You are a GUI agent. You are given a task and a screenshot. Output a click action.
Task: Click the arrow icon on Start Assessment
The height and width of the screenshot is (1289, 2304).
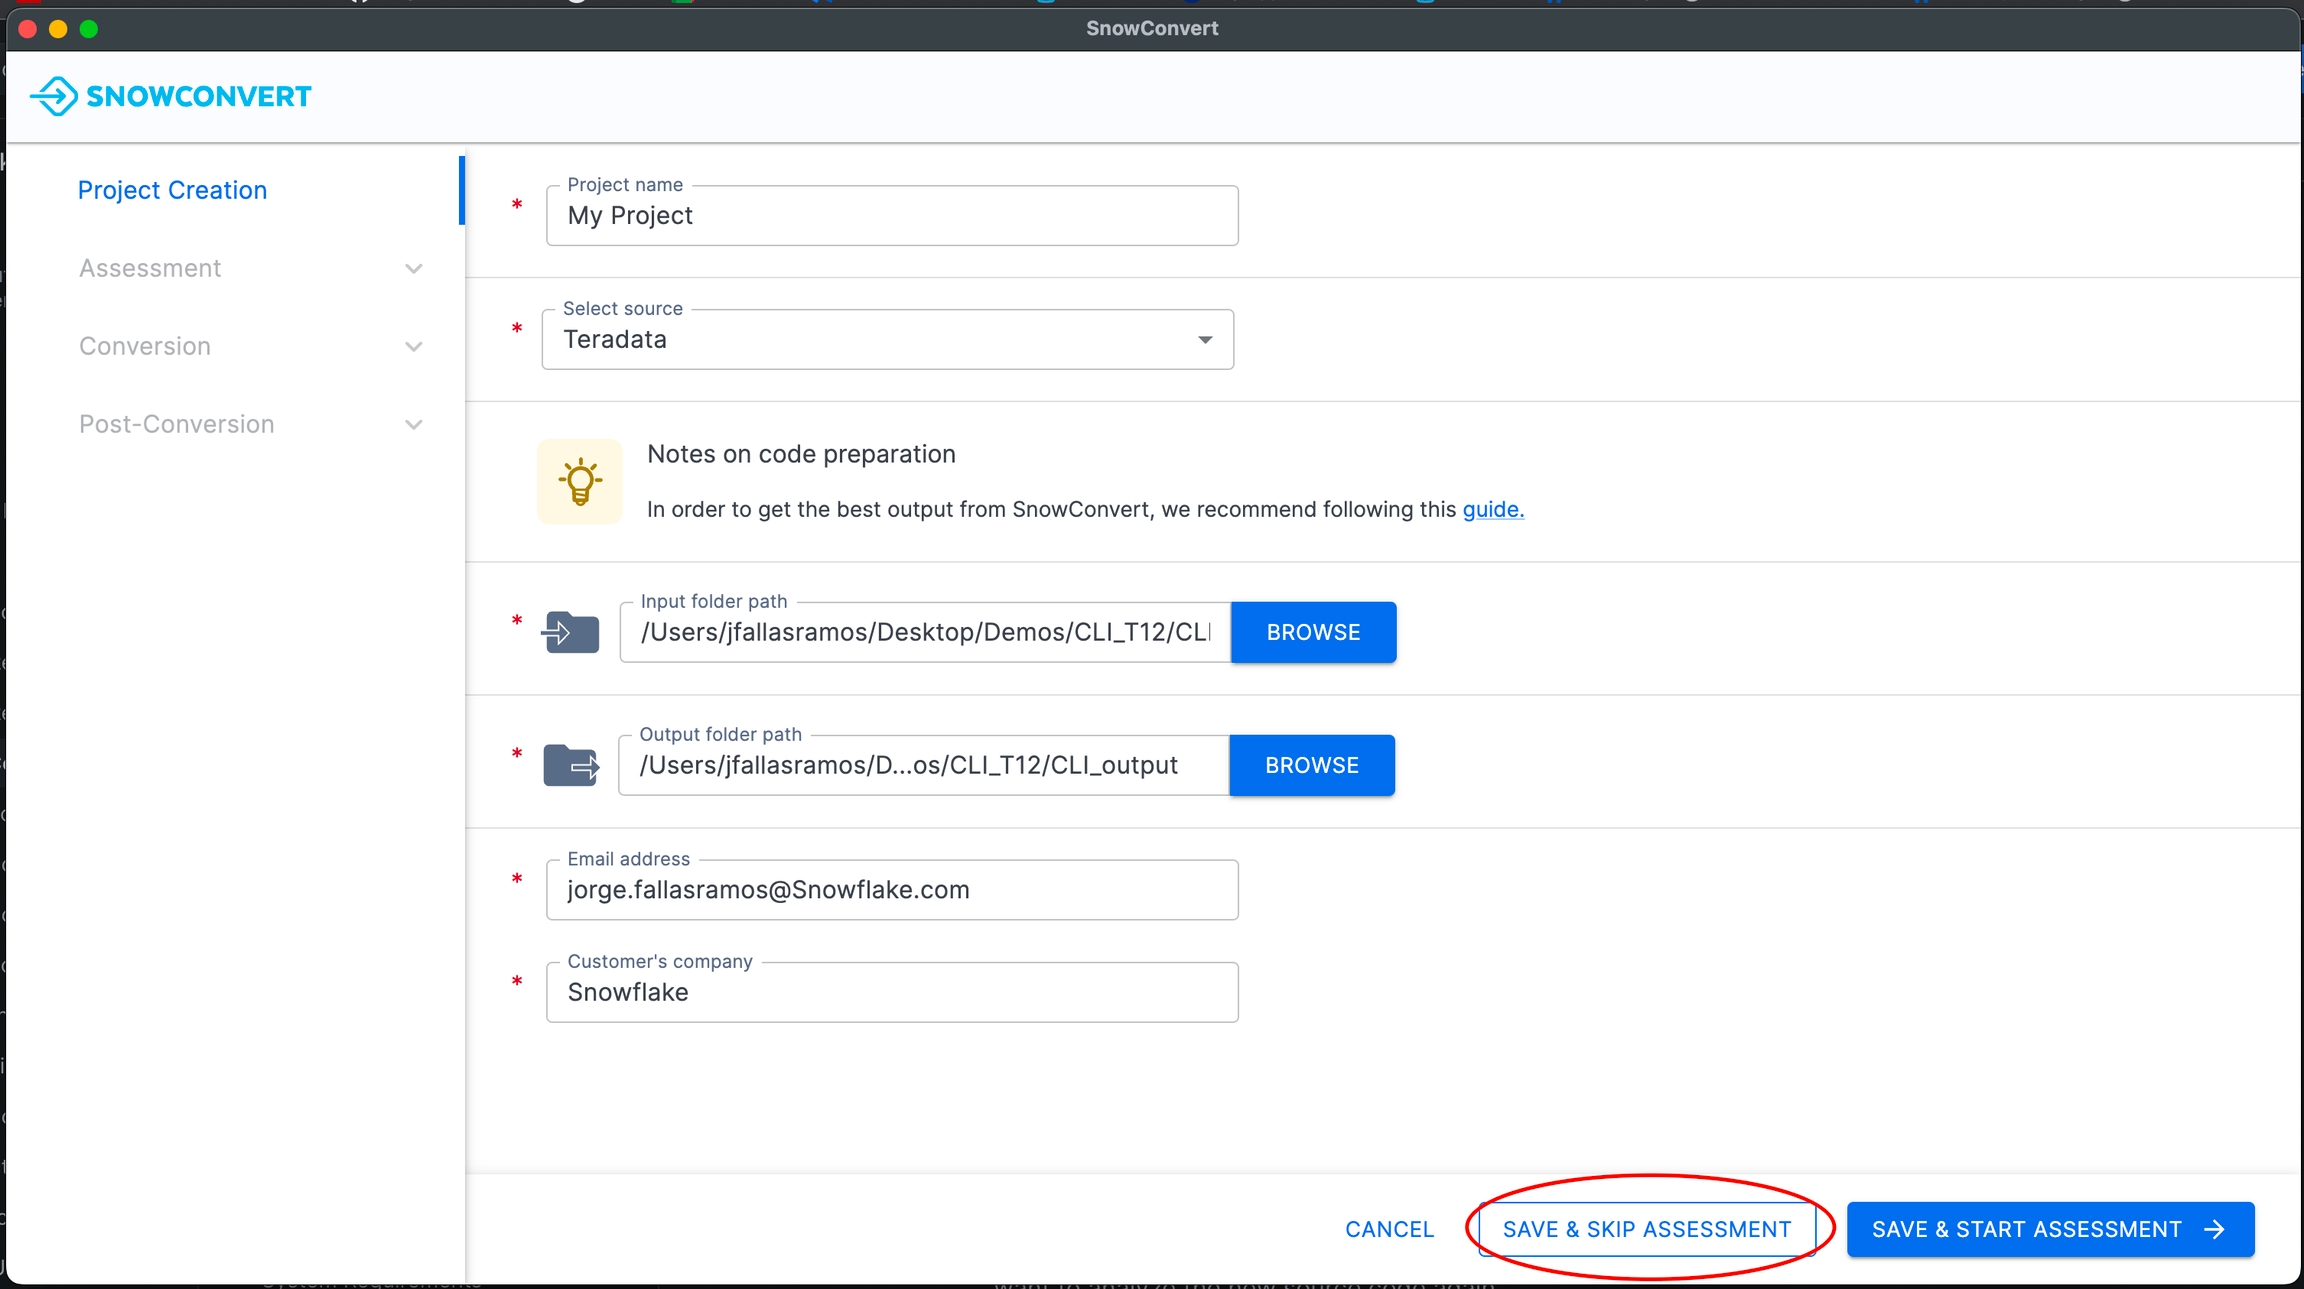click(x=2214, y=1229)
